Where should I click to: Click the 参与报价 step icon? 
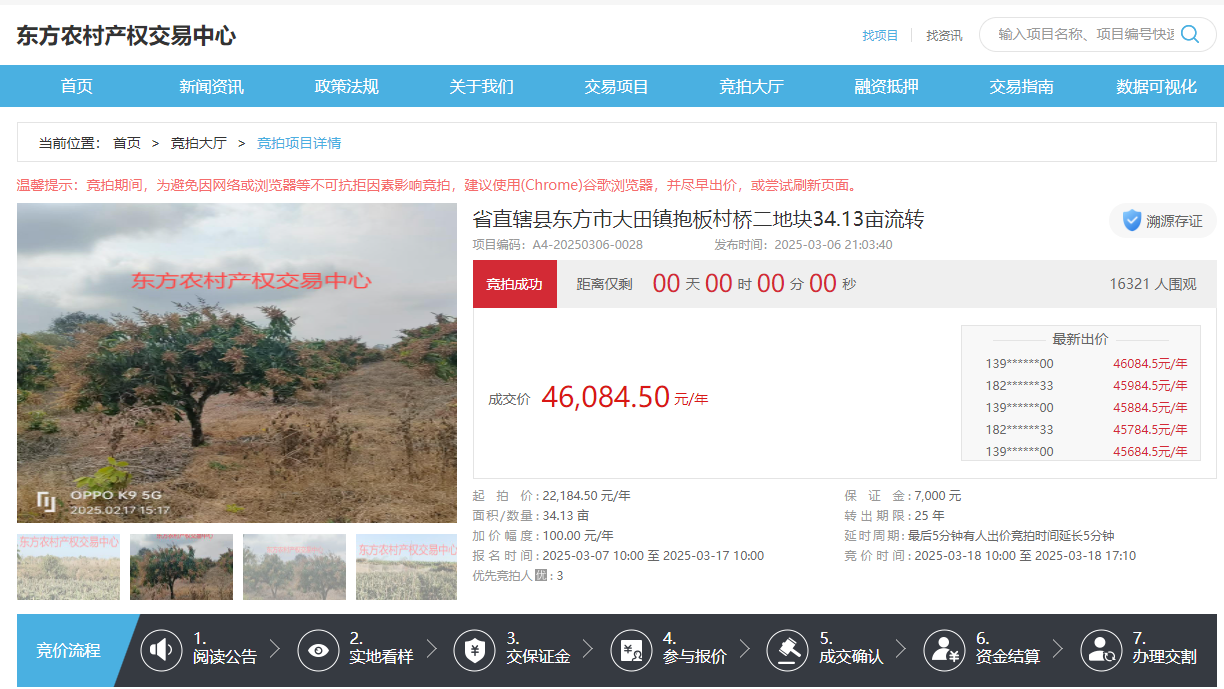point(631,650)
